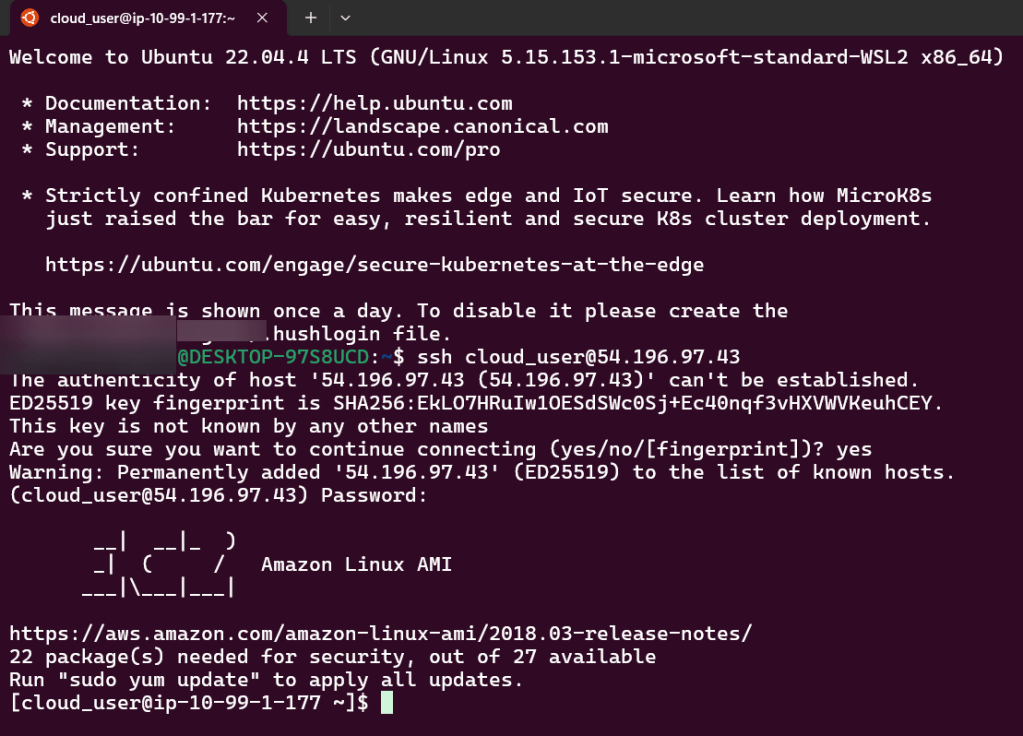Open the Amazon Linux AMI release notes URL
Image resolution: width=1023 pixels, height=736 pixels.
[x=380, y=633]
